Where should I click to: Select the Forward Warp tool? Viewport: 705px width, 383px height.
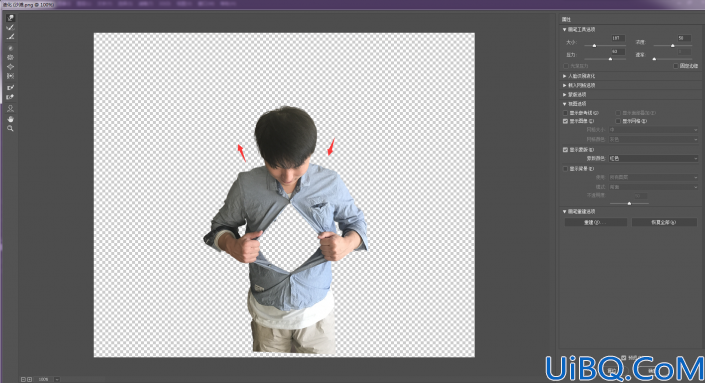coord(10,18)
